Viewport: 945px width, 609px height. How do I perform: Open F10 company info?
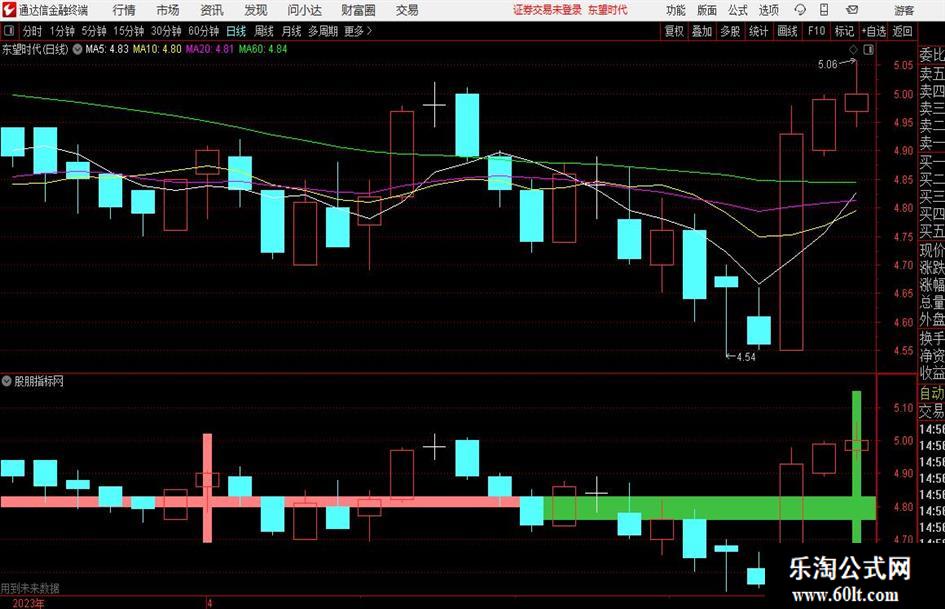click(x=817, y=31)
